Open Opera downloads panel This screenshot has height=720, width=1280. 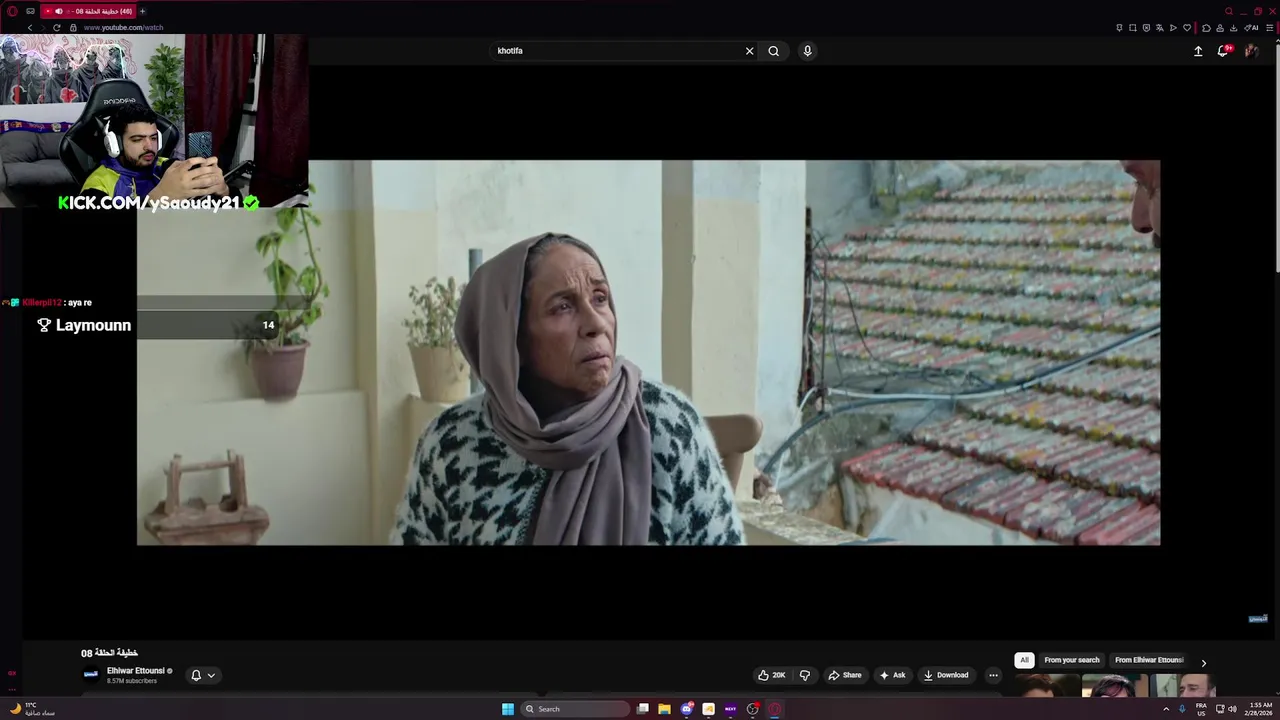coord(1233,28)
